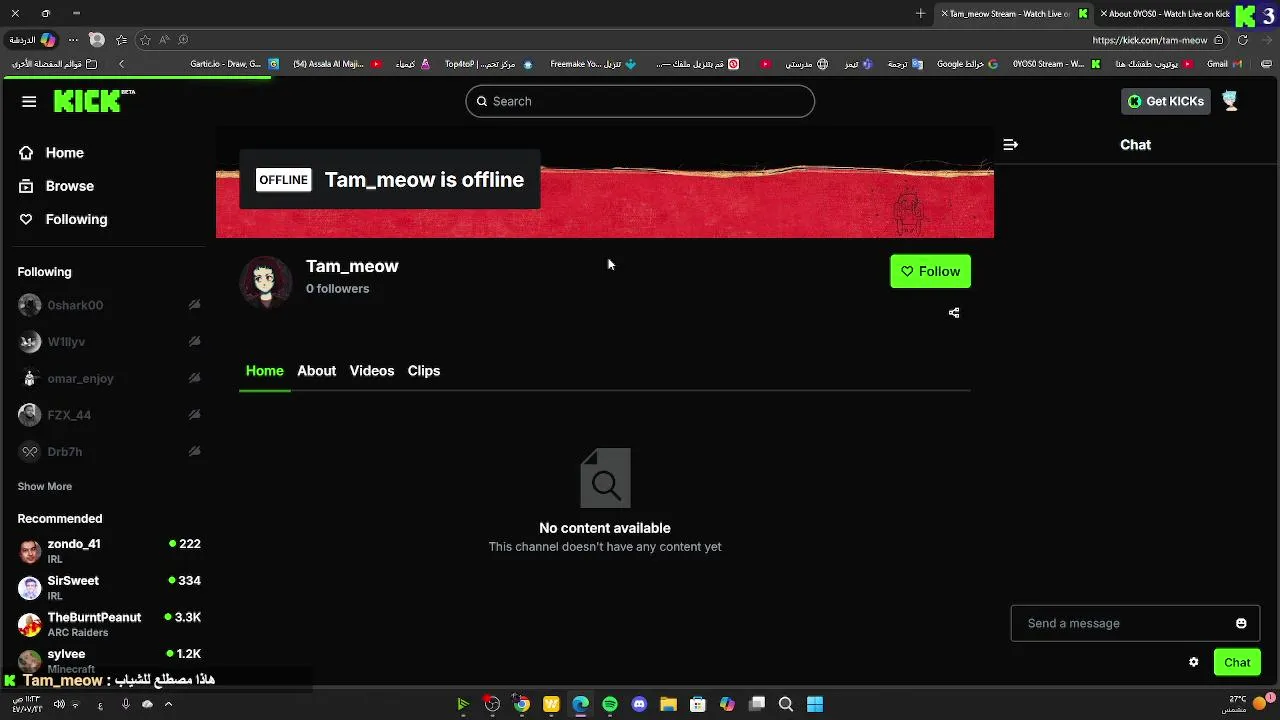Open chat settings gear icon
1280x720 pixels.
pos(1193,662)
